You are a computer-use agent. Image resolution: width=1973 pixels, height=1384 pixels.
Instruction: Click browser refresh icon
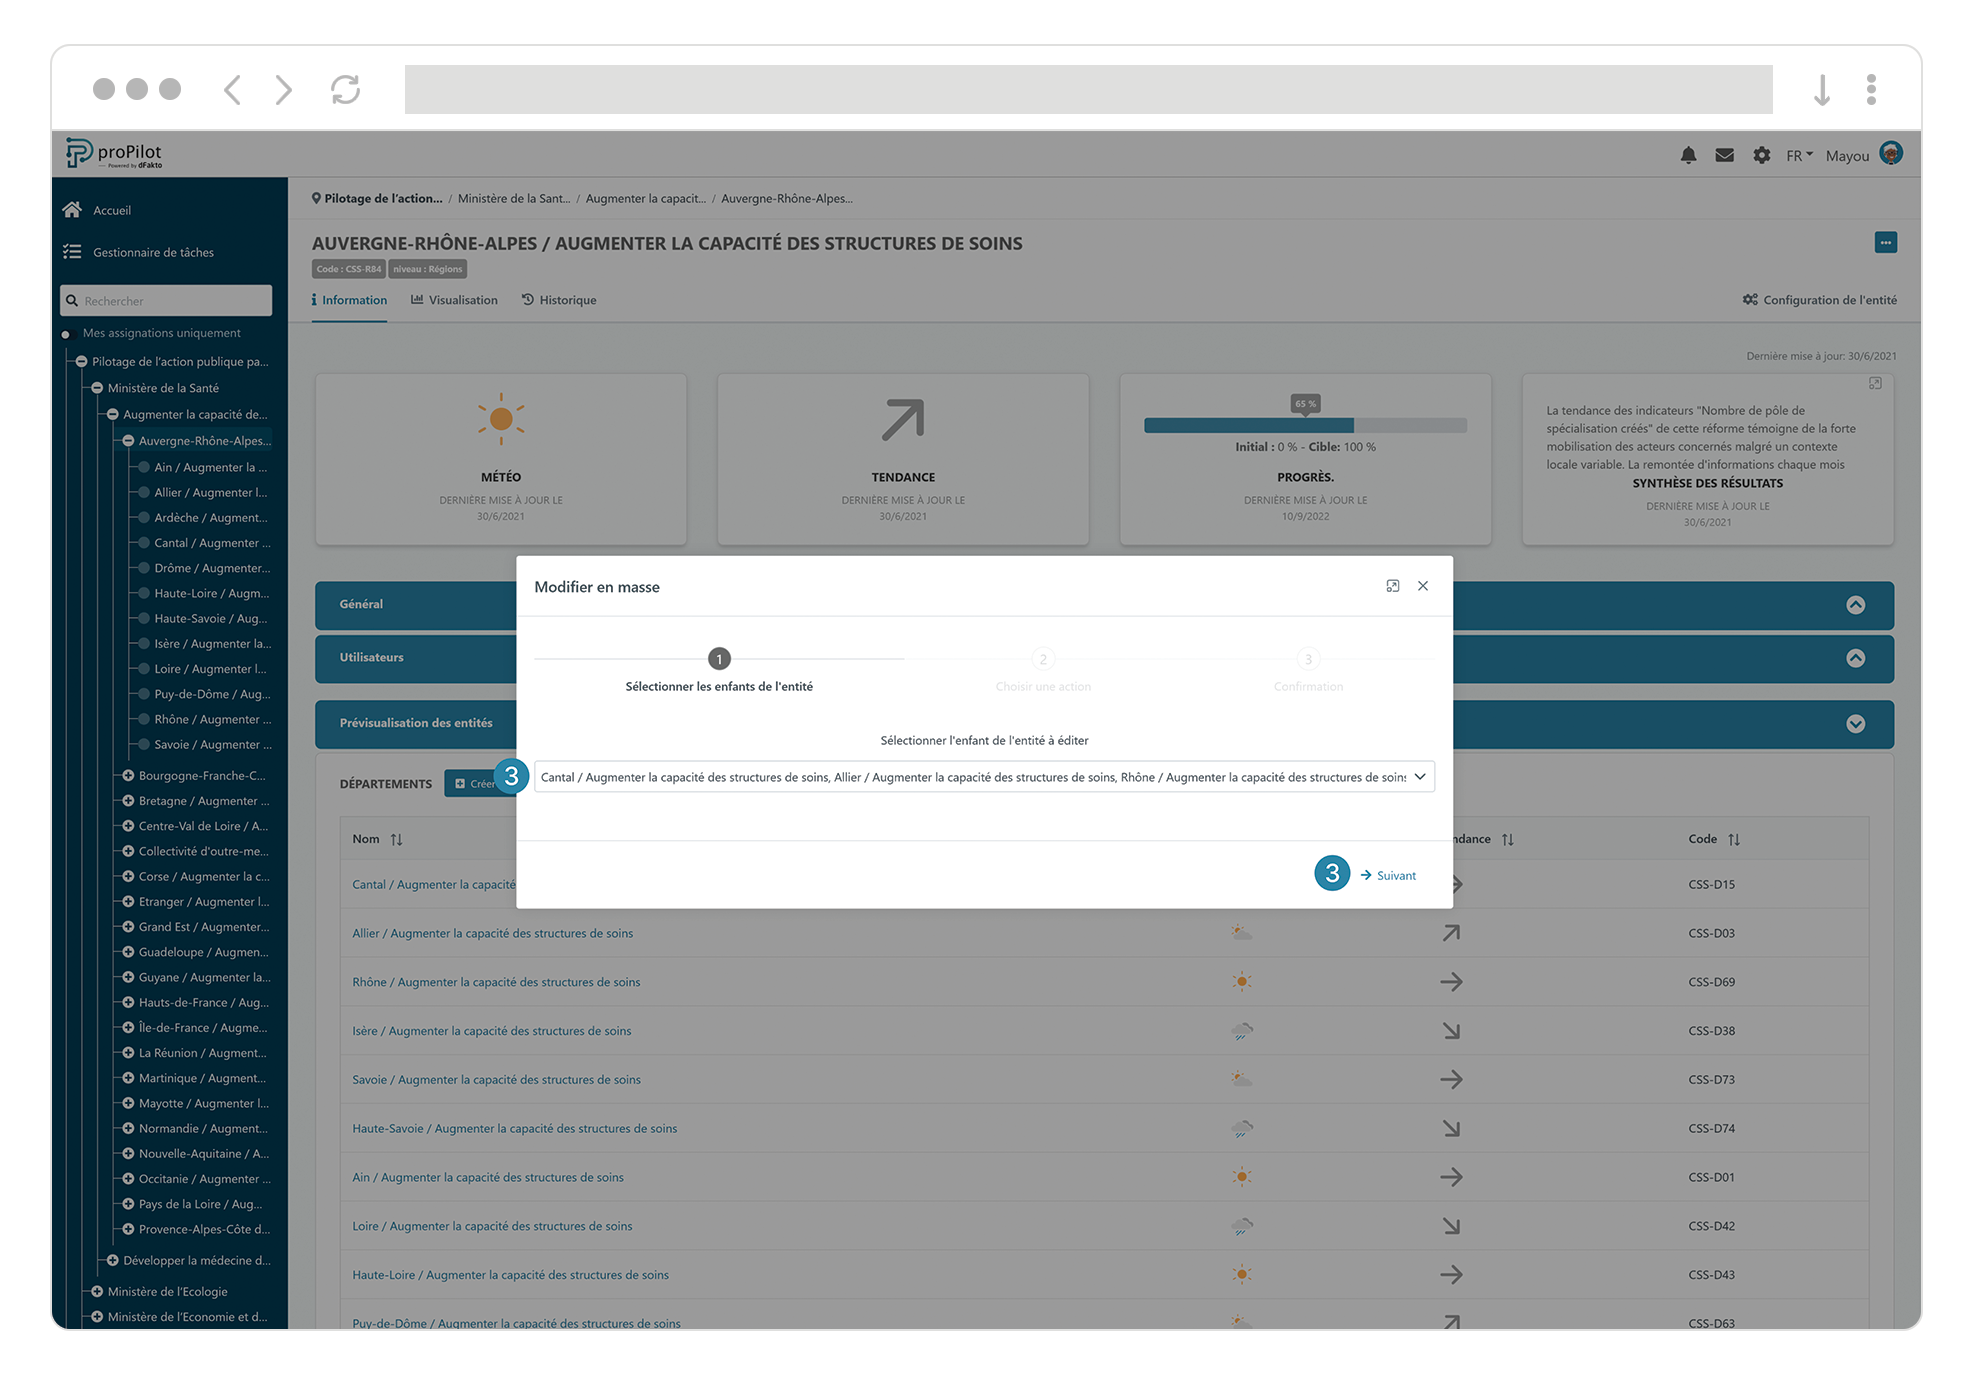pyautogui.click(x=345, y=90)
